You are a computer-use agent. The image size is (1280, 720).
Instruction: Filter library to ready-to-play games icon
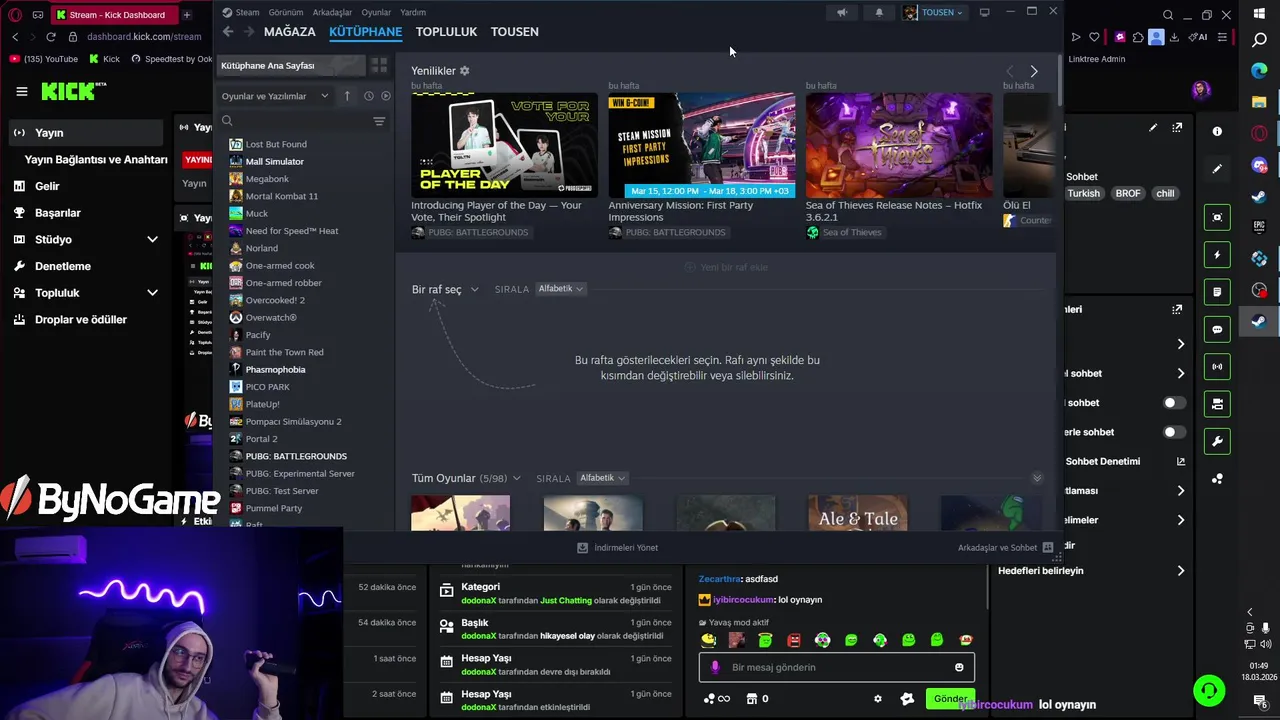point(386,96)
